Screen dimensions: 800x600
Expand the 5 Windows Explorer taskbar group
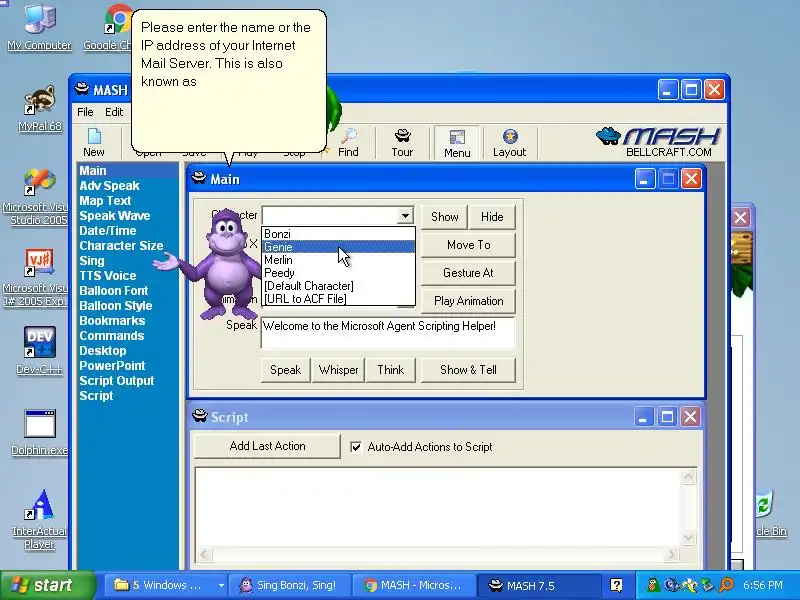coord(167,585)
